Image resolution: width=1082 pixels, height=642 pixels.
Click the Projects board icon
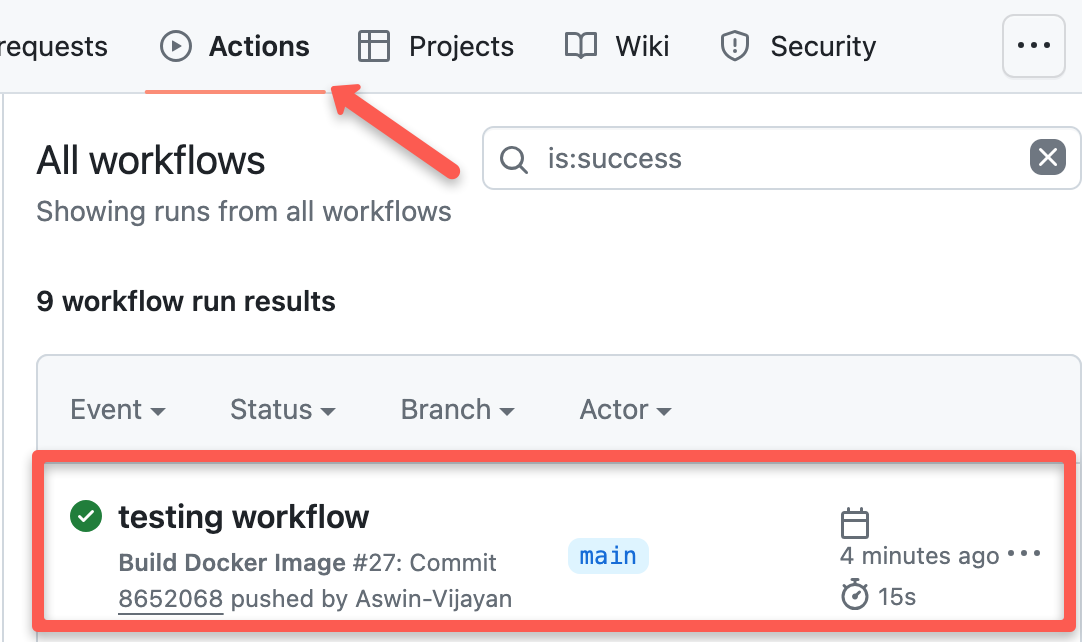(372, 45)
